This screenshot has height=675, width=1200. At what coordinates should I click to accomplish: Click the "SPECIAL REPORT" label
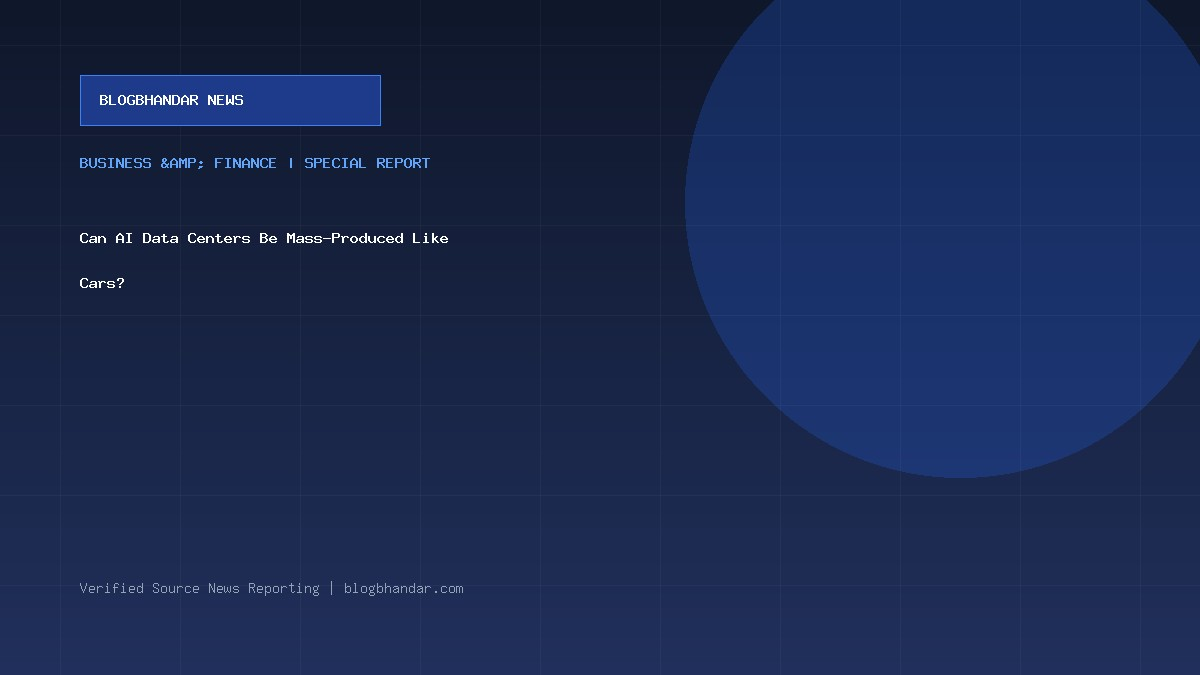click(367, 163)
